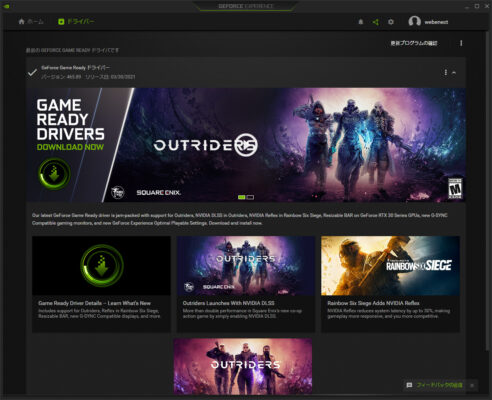Click the installed driver checkmark icon
Image resolution: width=492 pixels, height=400 pixels.
pyautogui.click(x=32, y=72)
